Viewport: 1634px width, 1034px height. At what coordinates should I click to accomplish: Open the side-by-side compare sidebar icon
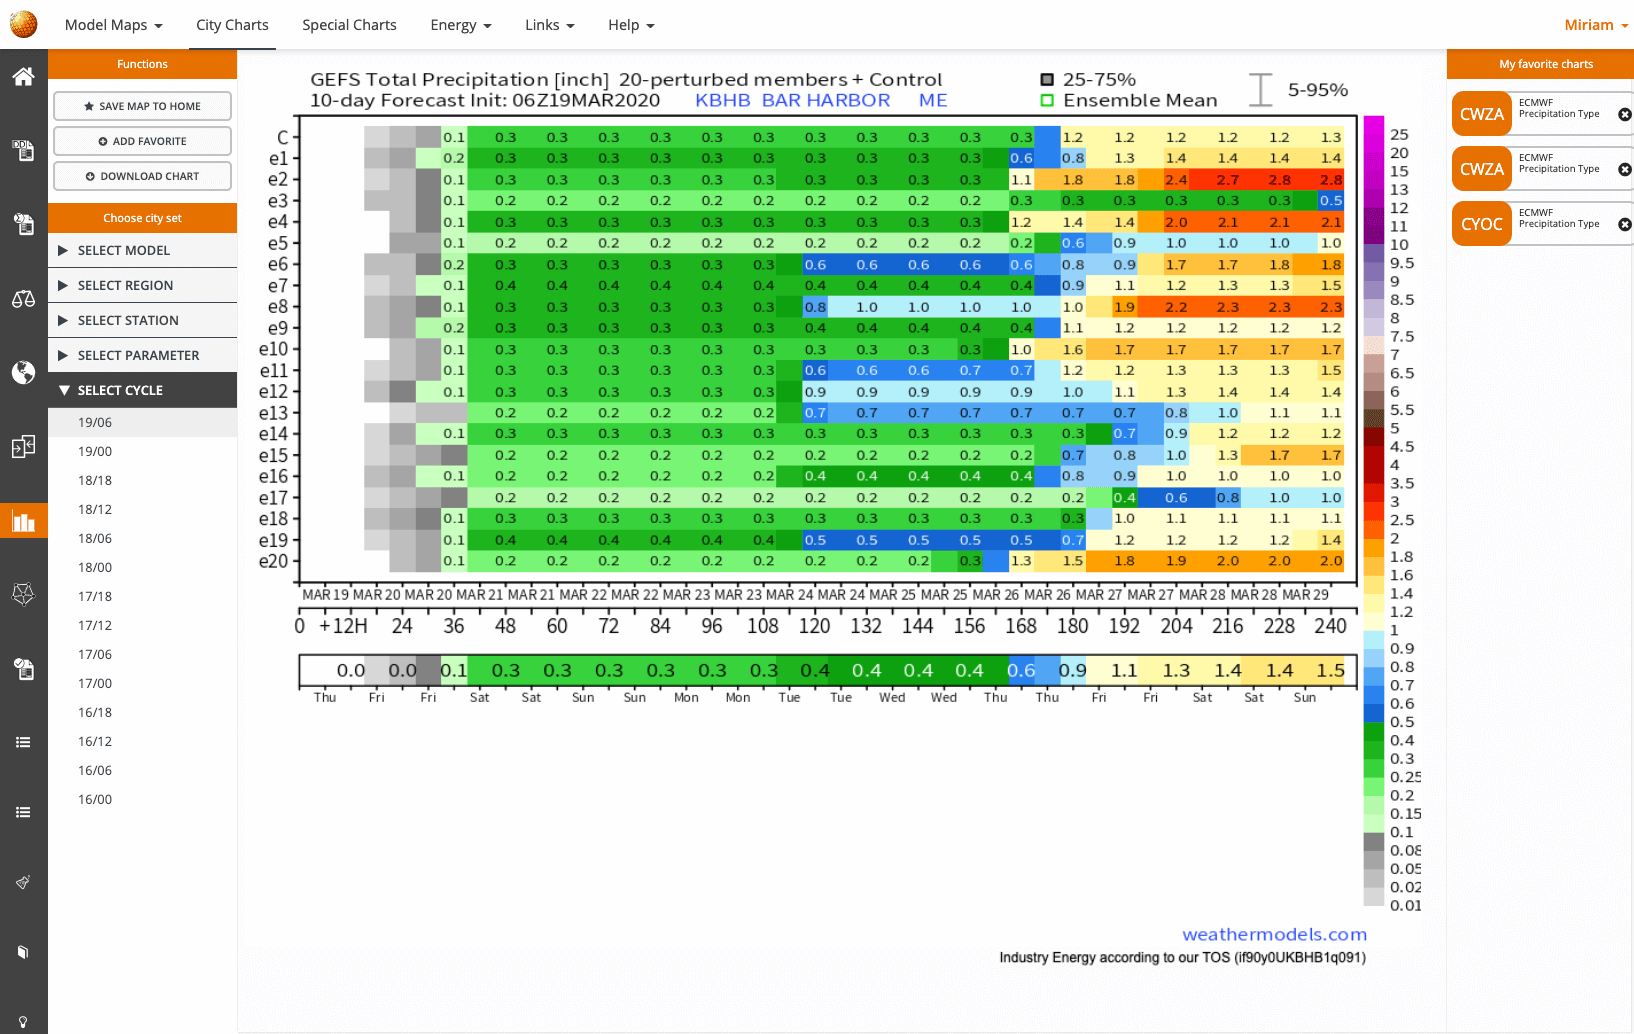click(x=23, y=447)
